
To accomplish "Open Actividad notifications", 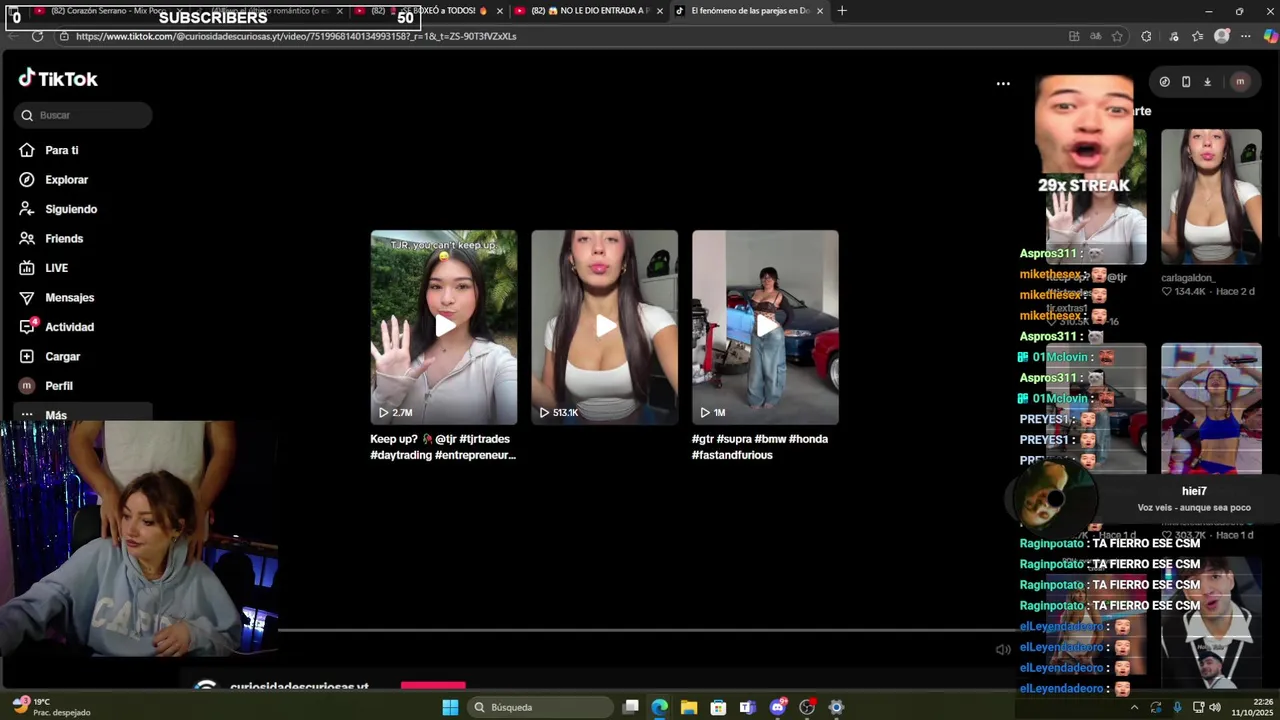I will pyautogui.click(x=56, y=327).
